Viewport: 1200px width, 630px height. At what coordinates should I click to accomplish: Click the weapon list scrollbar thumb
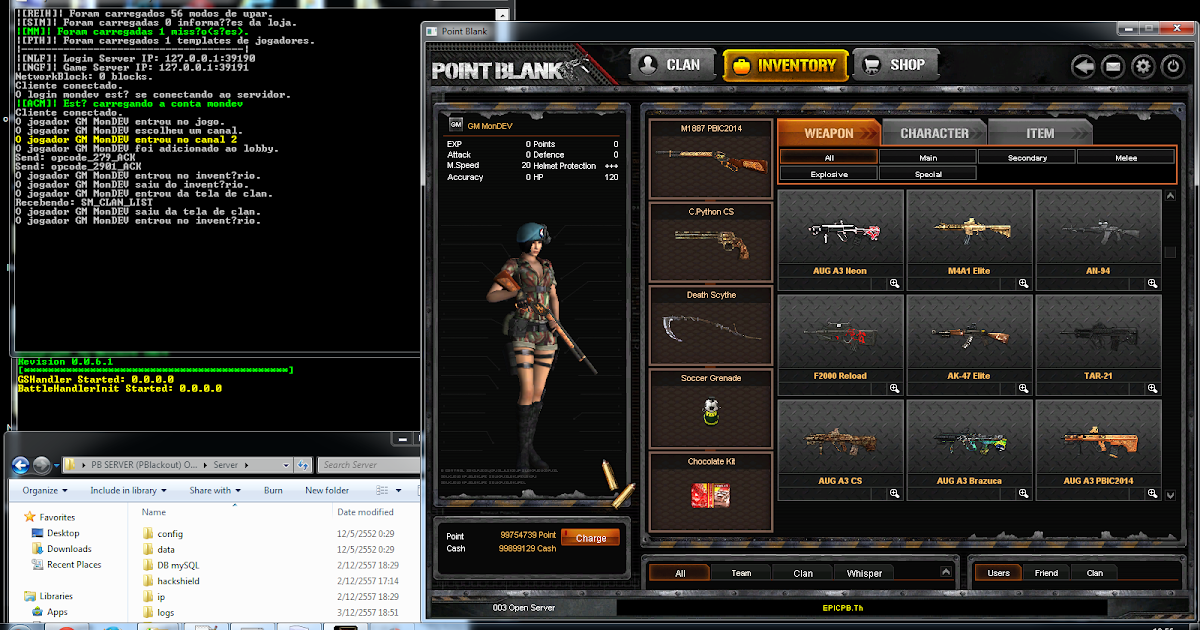pos(1170,252)
